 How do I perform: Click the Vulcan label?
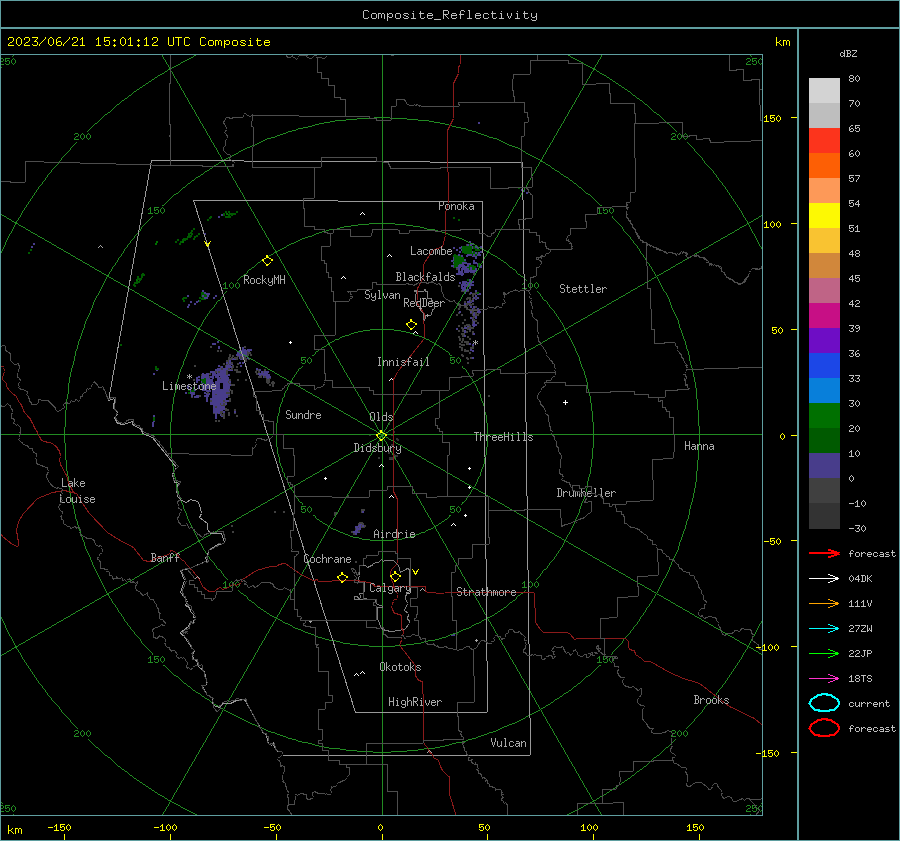[x=508, y=743]
